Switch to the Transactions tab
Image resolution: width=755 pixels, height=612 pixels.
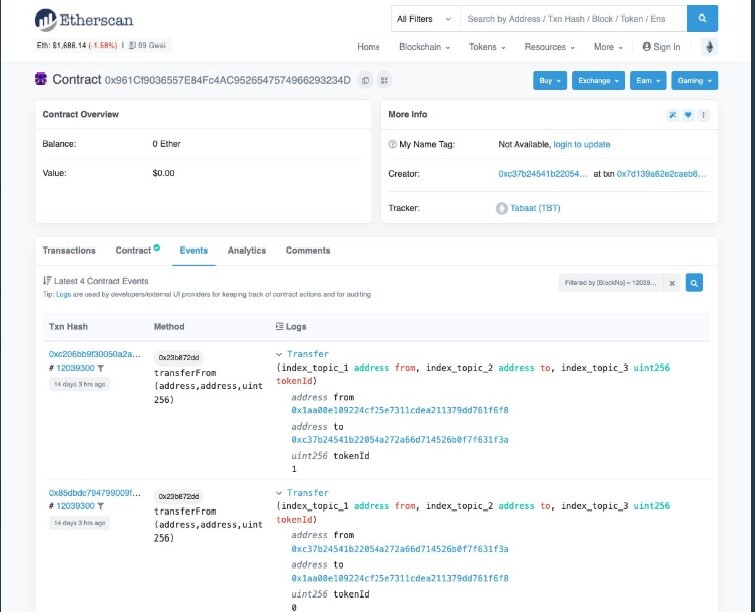[69, 250]
